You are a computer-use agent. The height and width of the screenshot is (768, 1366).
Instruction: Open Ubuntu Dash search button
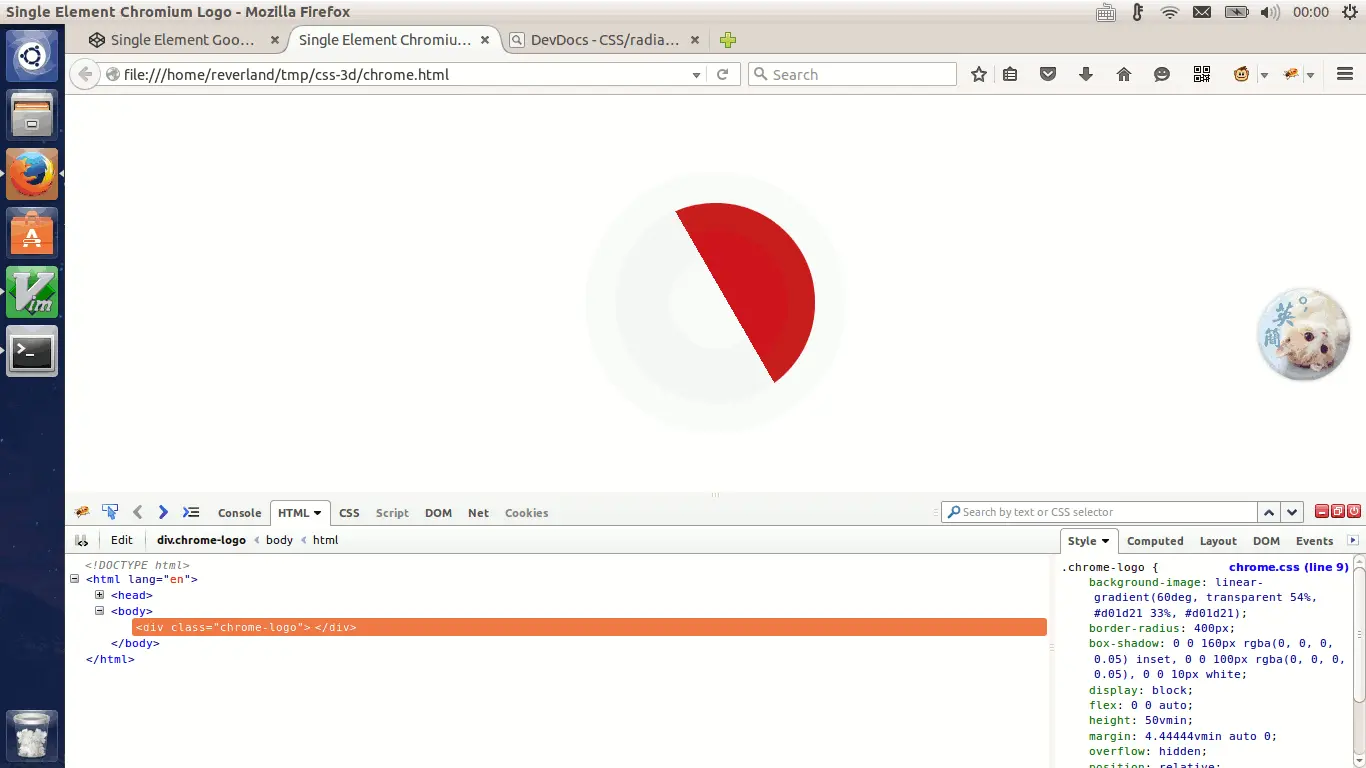coord(32,56)
